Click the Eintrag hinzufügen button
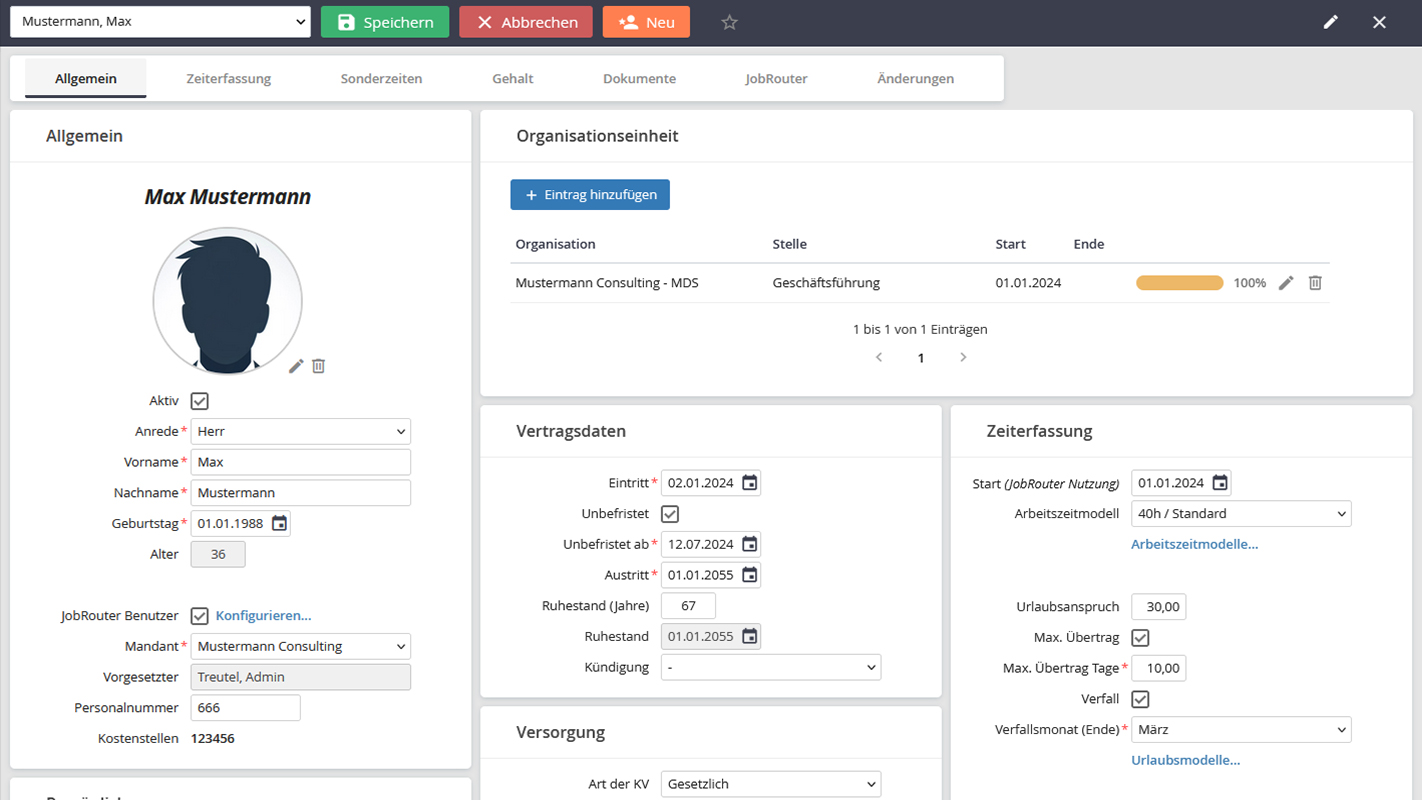The height and width of the screenshot is (800, 1422). click(x=590, y=195)
